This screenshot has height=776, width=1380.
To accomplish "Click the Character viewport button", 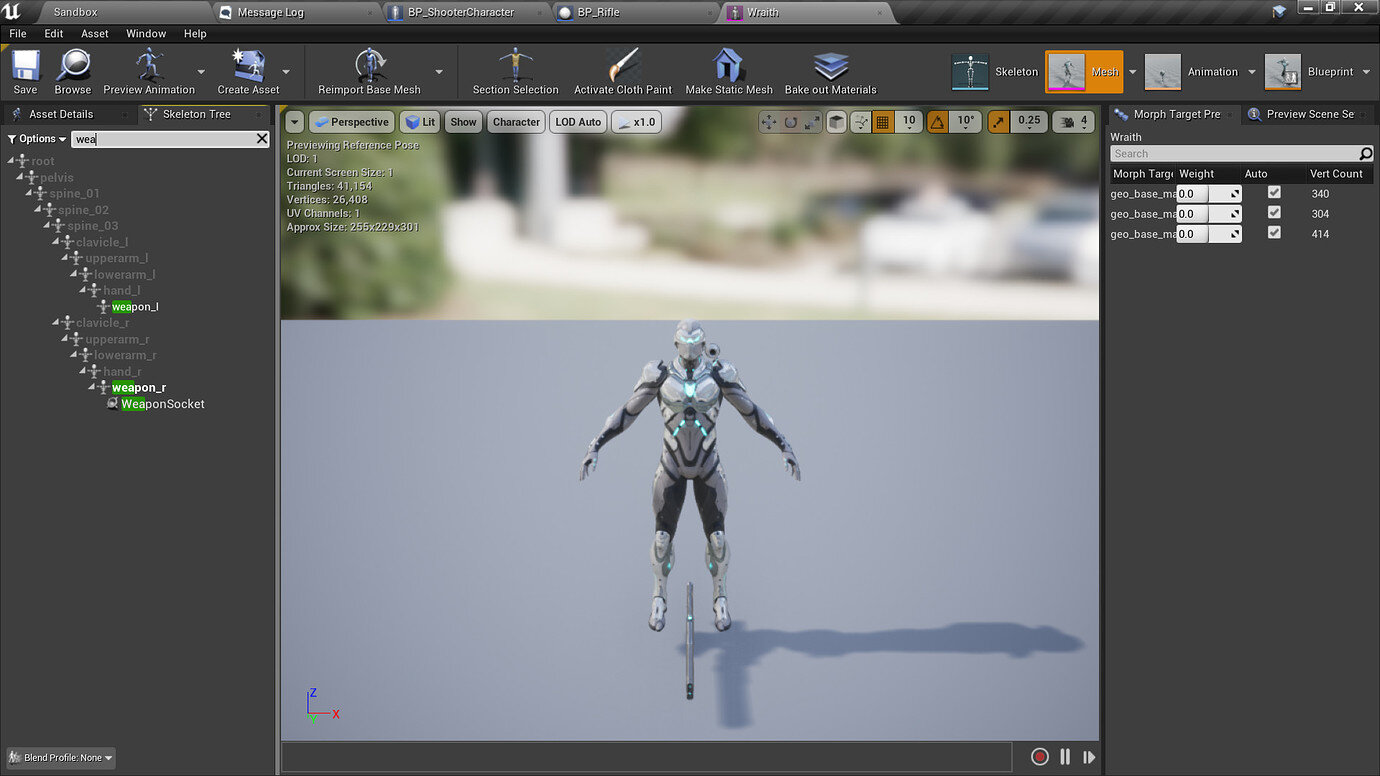I will 516,122.
